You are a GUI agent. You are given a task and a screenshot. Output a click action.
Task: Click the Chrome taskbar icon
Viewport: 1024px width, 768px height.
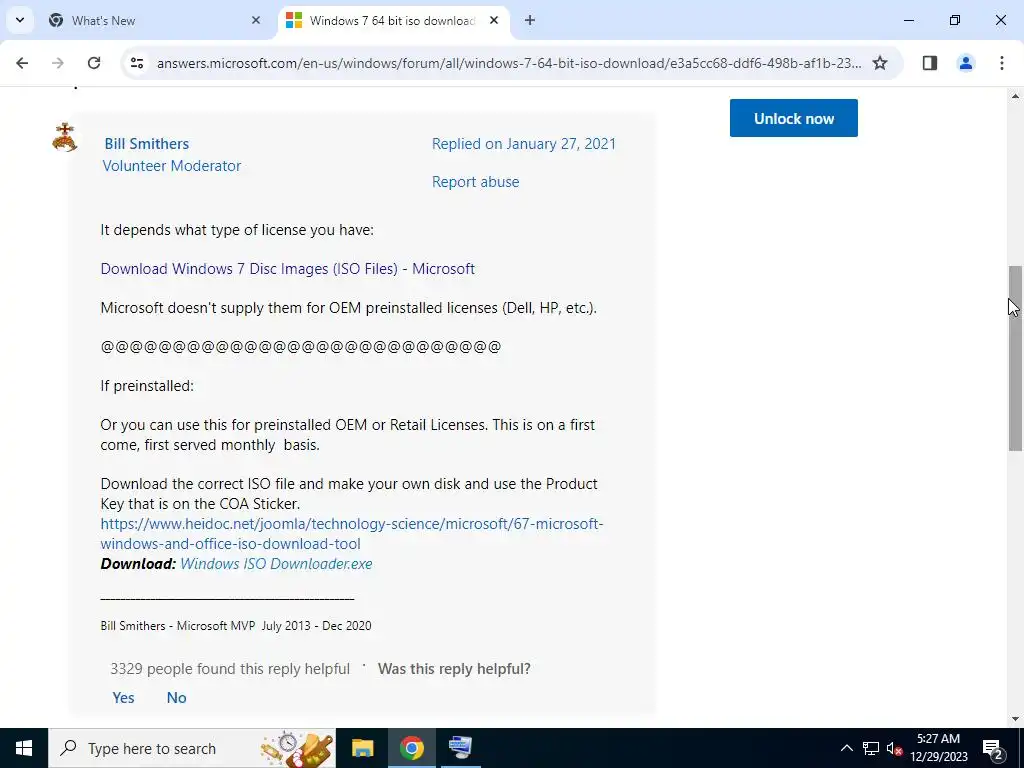(411, 748)
